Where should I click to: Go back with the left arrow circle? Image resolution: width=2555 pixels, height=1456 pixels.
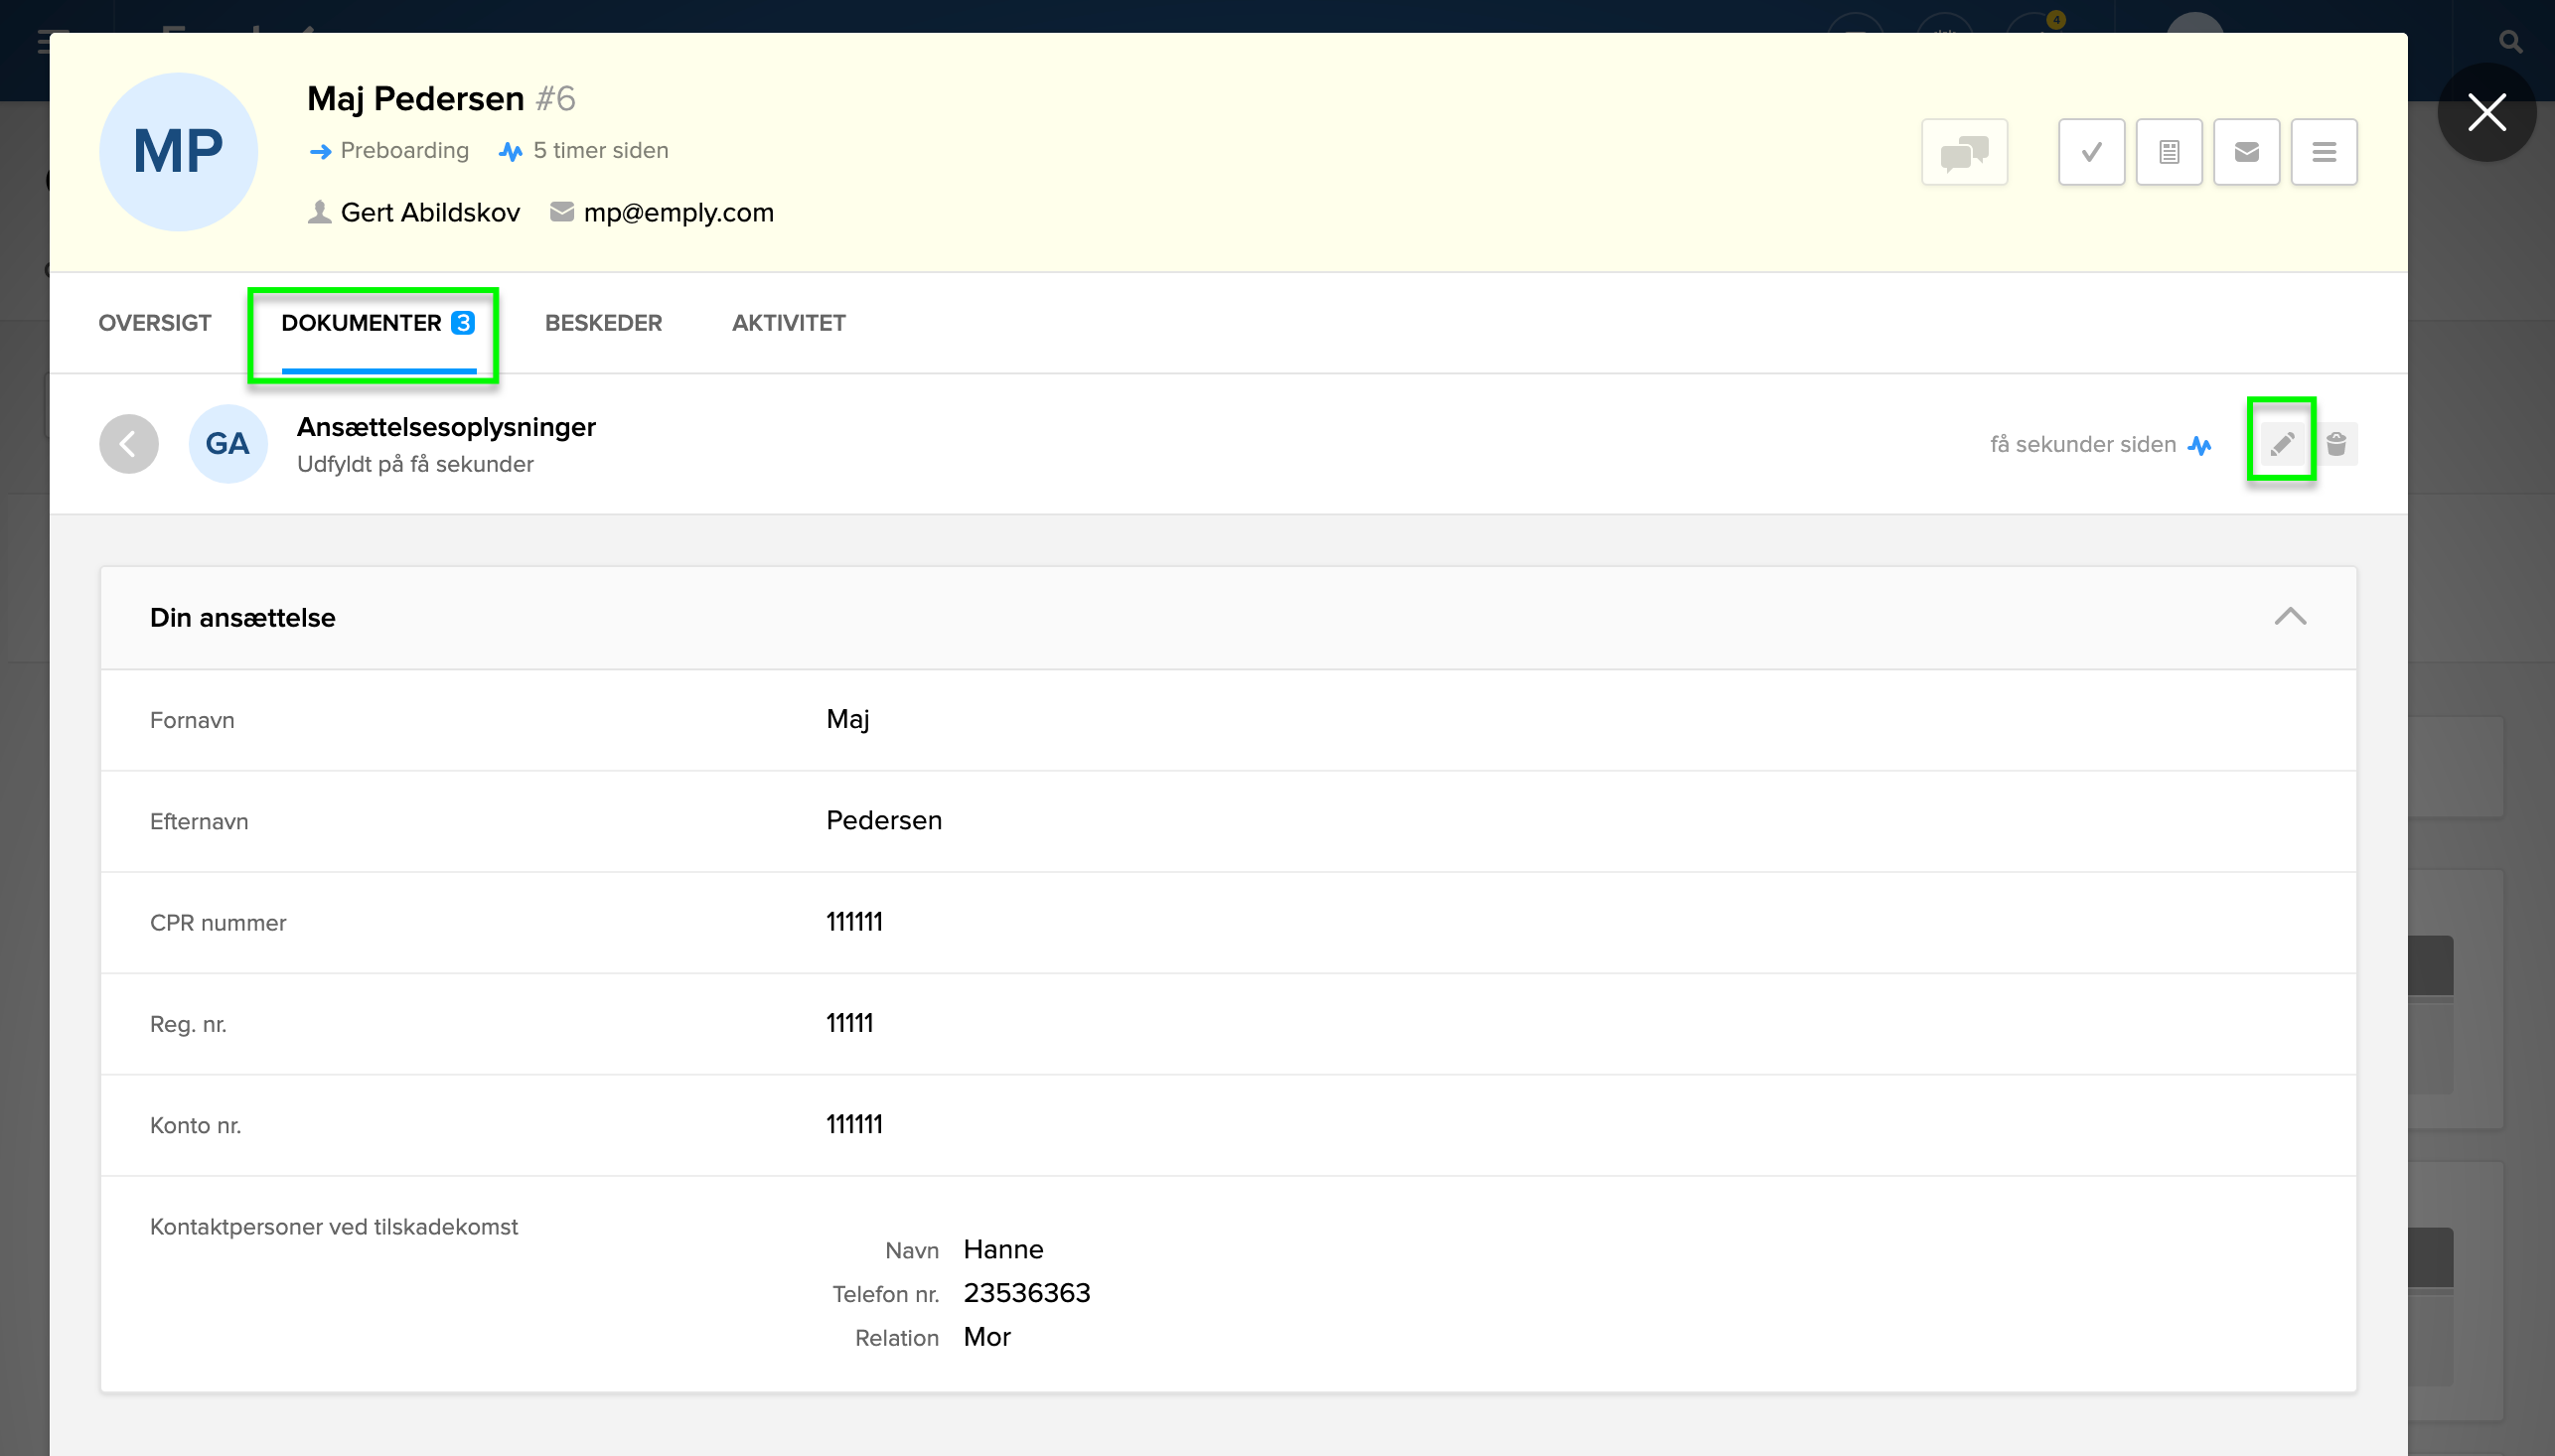(129, 443)
